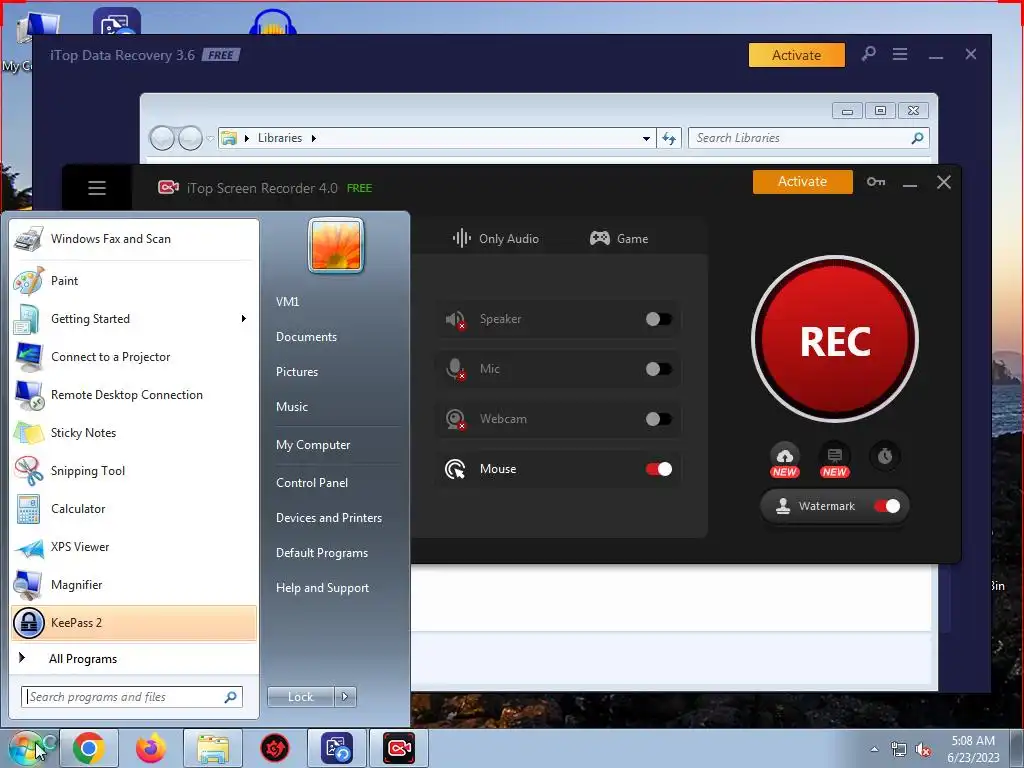
Task: Open the Snipping Tool
Action: coord(134,471)
